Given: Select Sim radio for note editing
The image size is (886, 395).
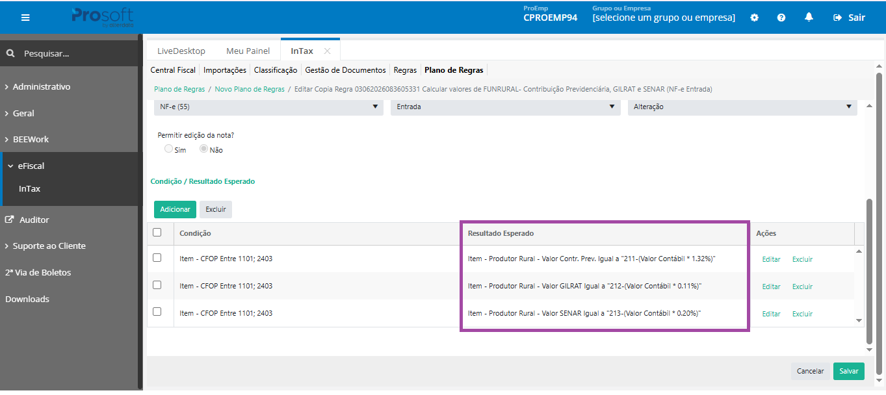Looking at the screenshot, I should (x=168, y=149).
